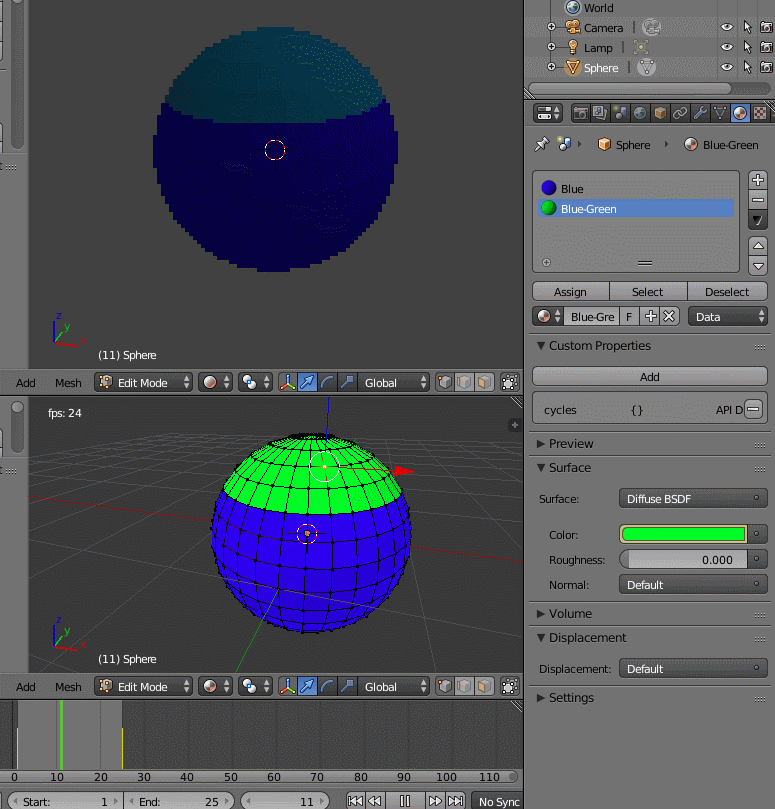Open the Modifiers wrench tab
The height and width of the screenshot is (809, 775).
[x=700, y=113]
